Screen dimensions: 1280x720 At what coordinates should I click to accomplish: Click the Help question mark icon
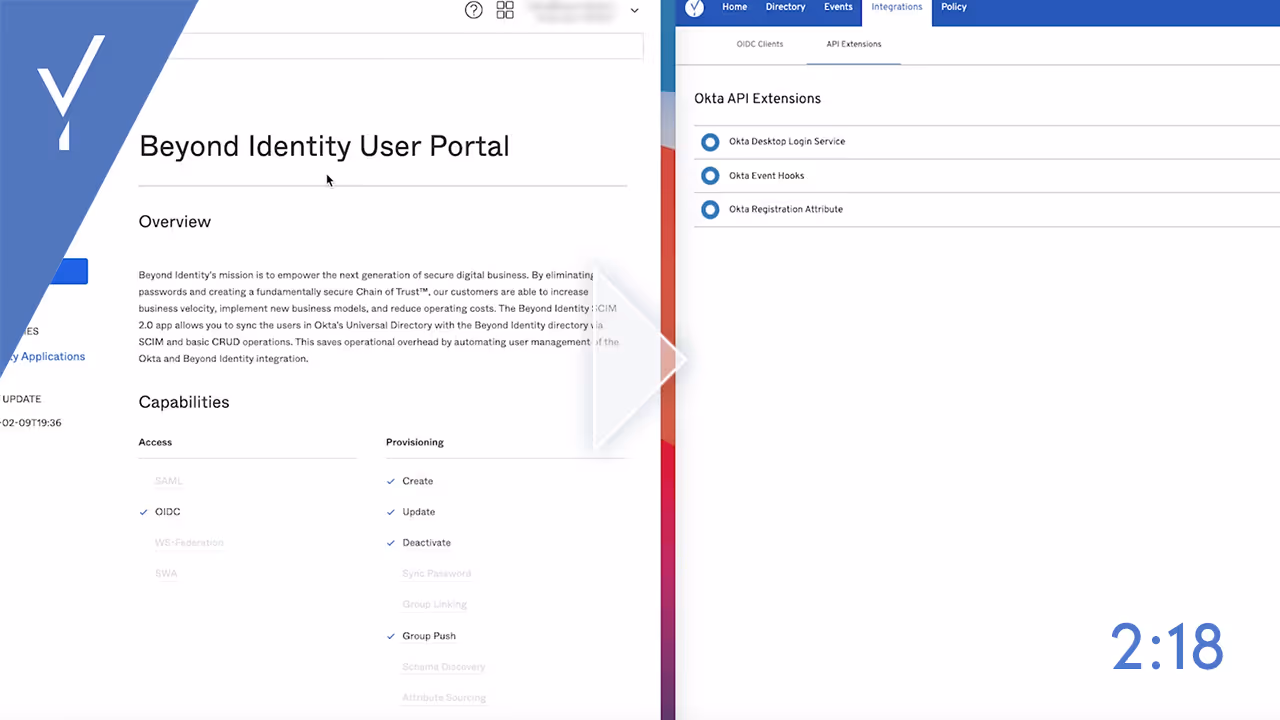click(x=473, y=10)
